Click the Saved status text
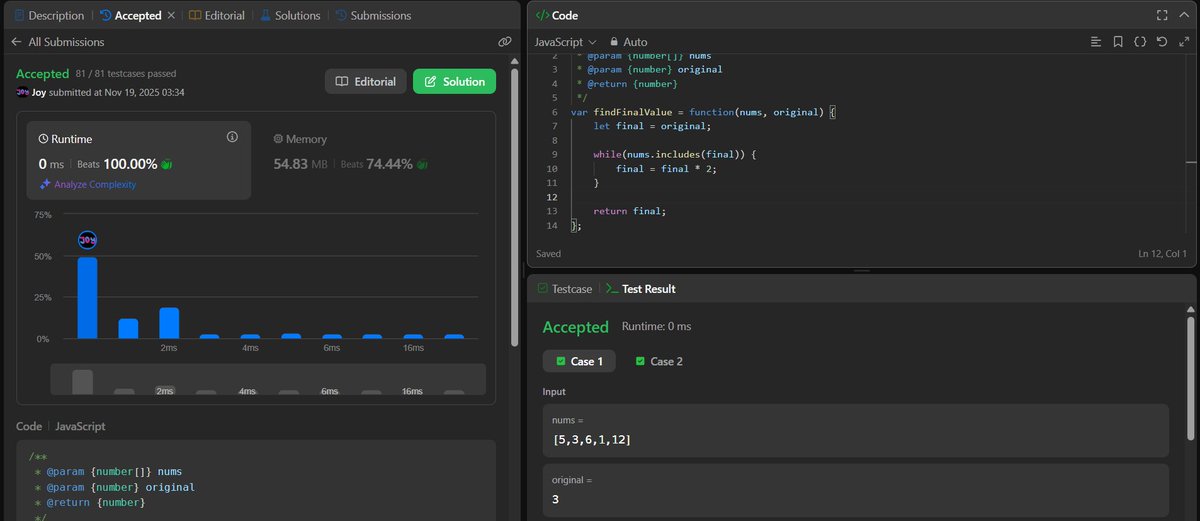This screenshot has width=1200, height=521. click(x=549, y=254)
